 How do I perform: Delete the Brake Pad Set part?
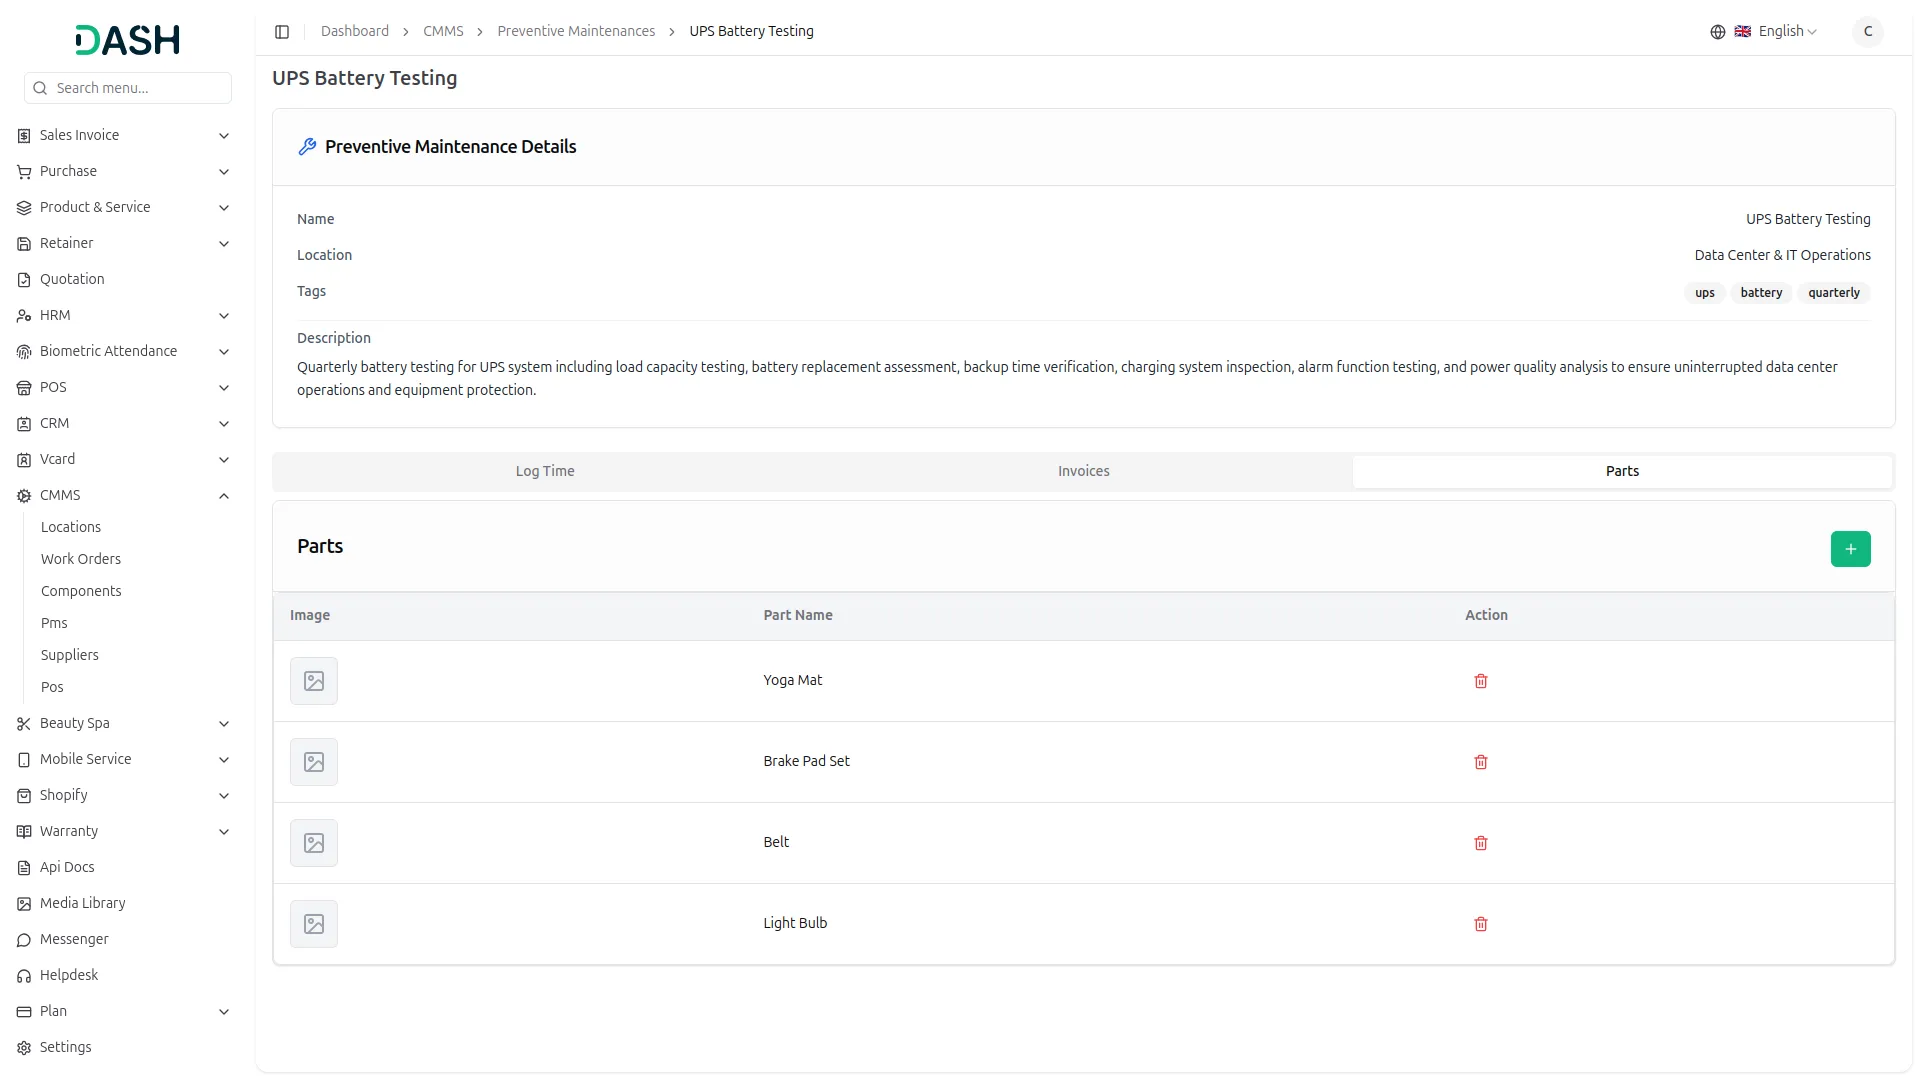click(x=1480, y=762)
